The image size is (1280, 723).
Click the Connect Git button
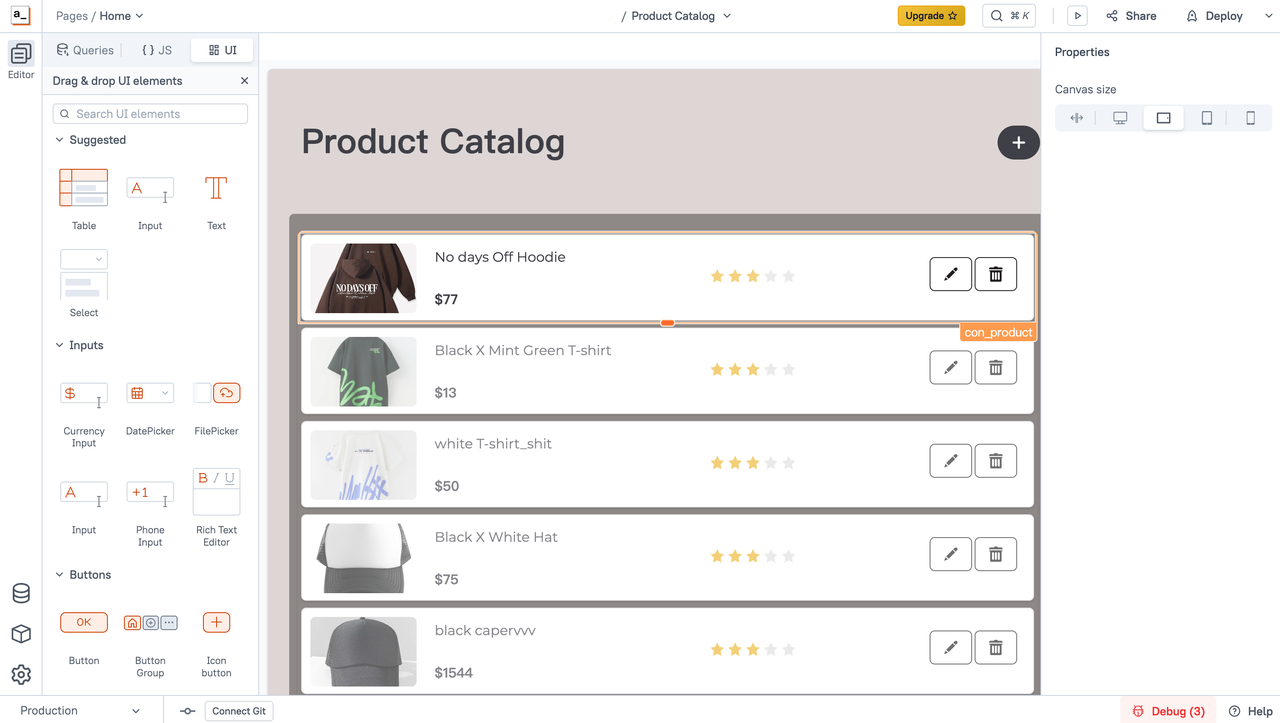point(239,711)
